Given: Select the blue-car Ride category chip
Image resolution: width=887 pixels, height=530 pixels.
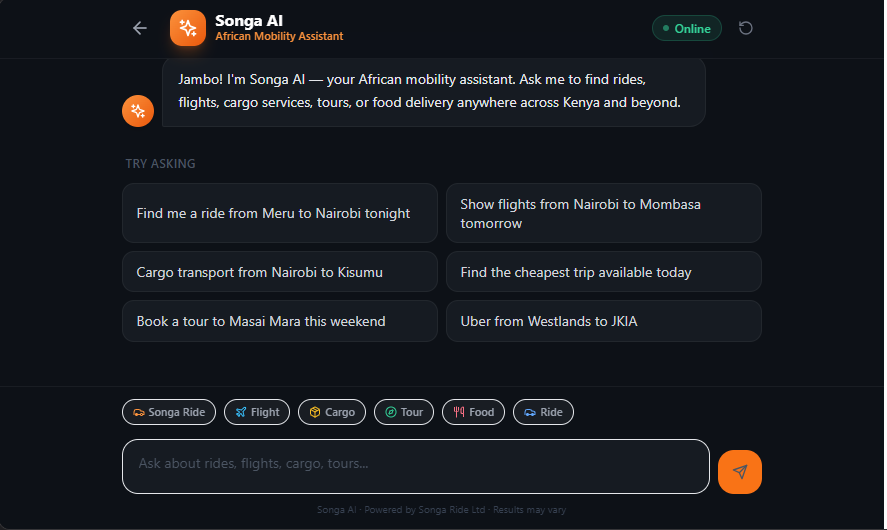Looking at the screenshot, I should point(543,412).
